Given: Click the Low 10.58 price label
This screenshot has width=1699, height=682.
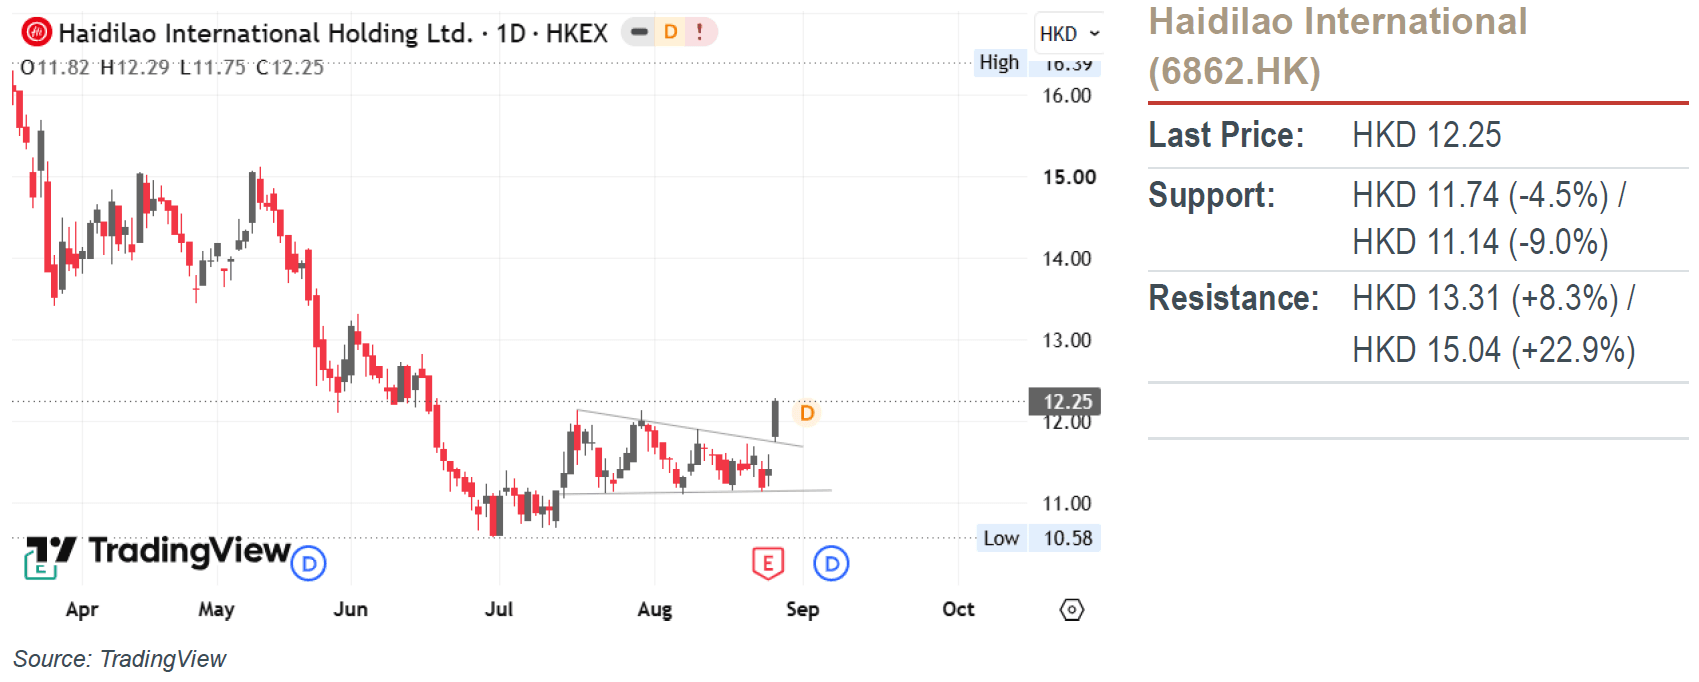Looking at the screenshot, I should (1038, 538).
